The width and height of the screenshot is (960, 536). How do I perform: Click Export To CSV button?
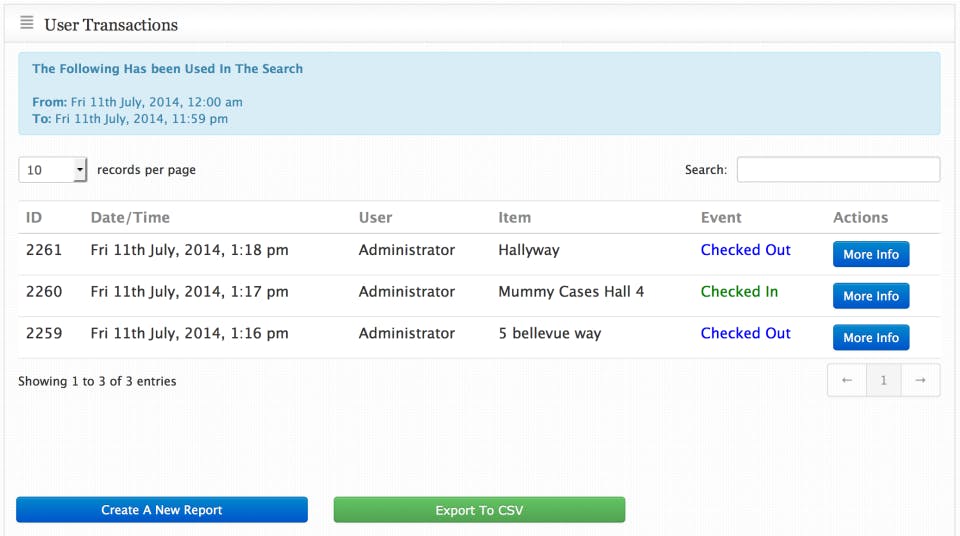coord(479,510)
